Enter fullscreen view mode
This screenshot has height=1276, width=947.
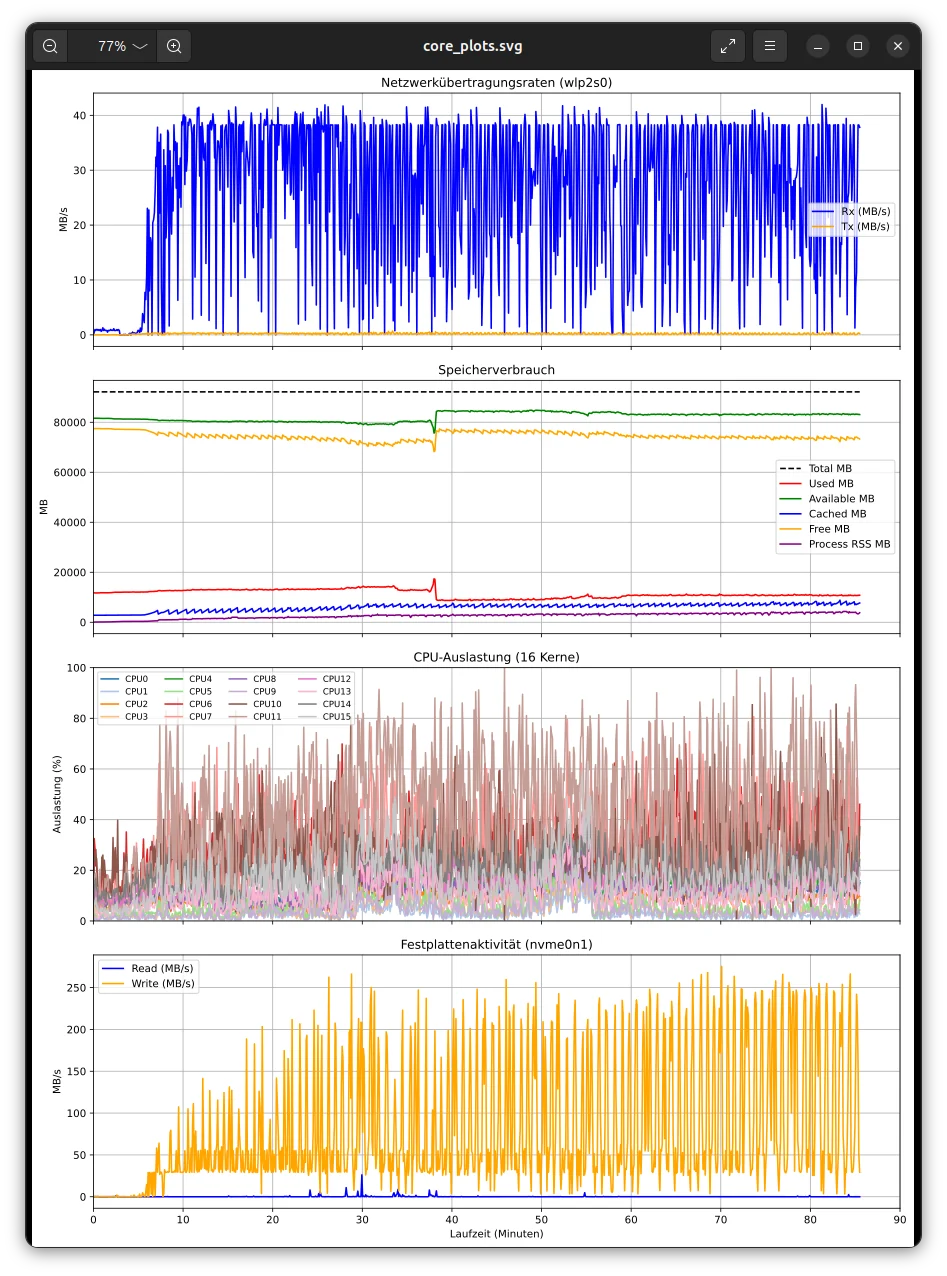tap(728, 46)
